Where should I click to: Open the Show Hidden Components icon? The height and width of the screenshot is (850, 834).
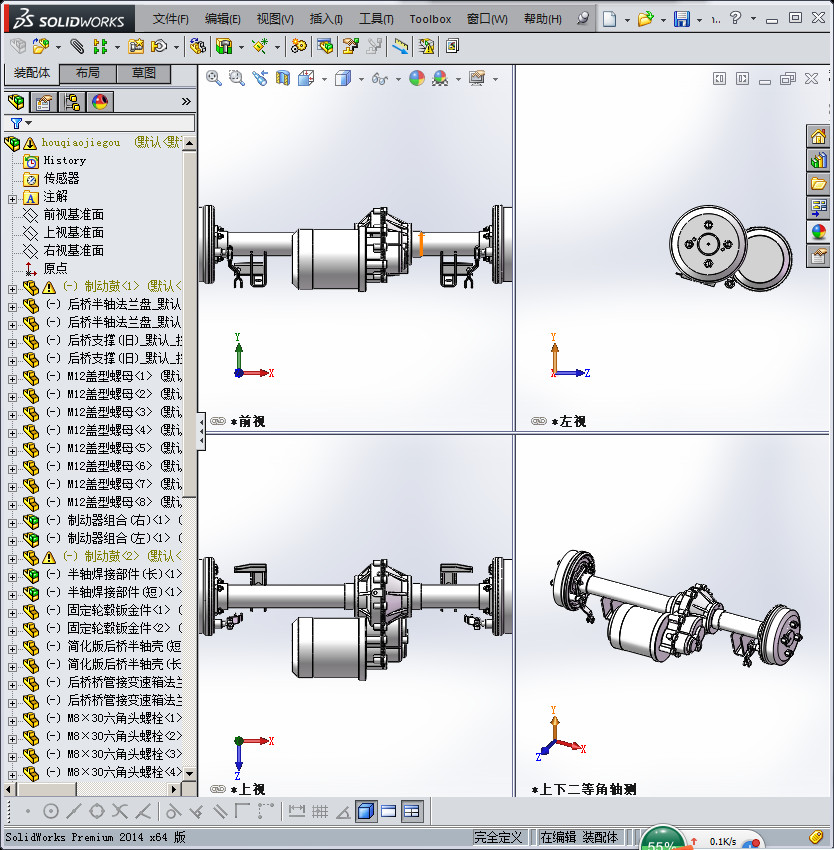point(197,47)
